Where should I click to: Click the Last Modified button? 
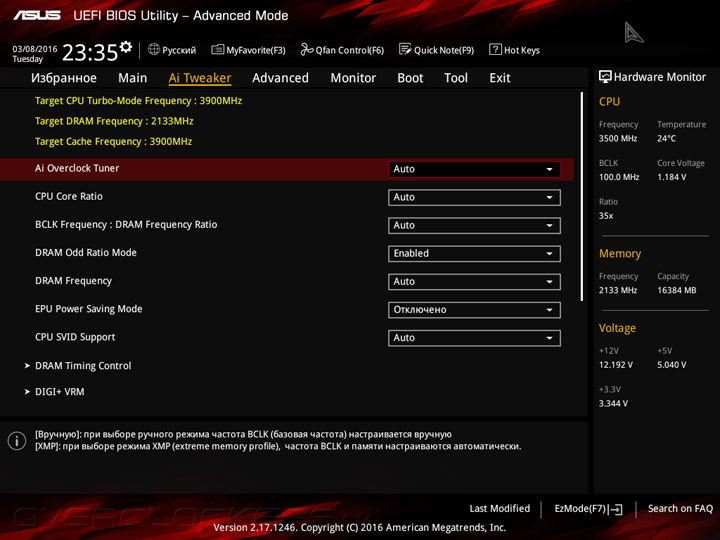point(500,509)
